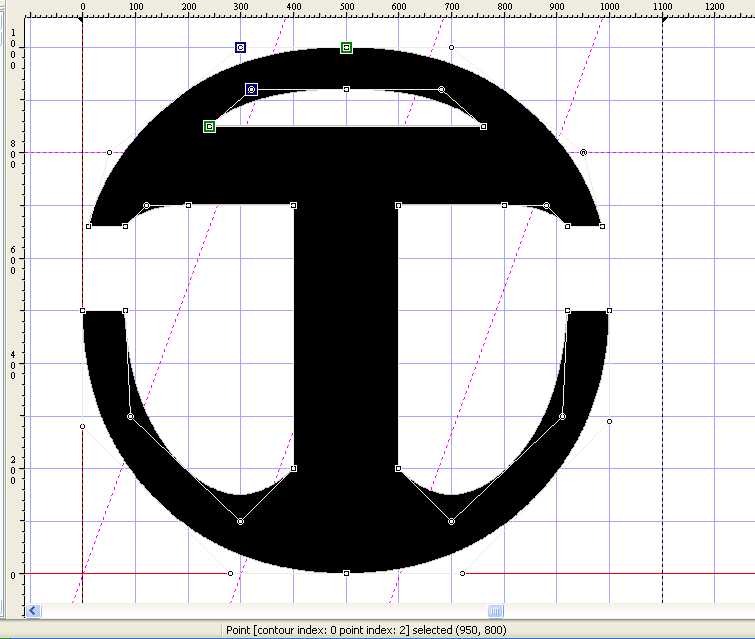Select the point at the T stem's upper right corner

(398, 206)
